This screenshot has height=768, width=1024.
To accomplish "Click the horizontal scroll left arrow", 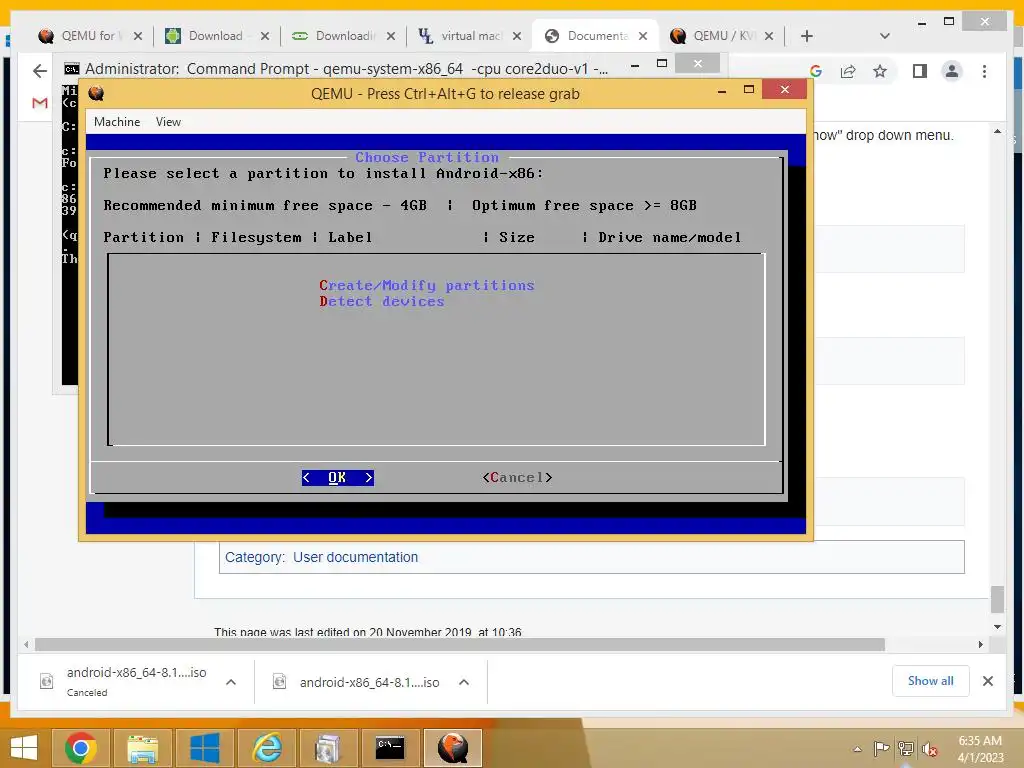I will point(26,645).
